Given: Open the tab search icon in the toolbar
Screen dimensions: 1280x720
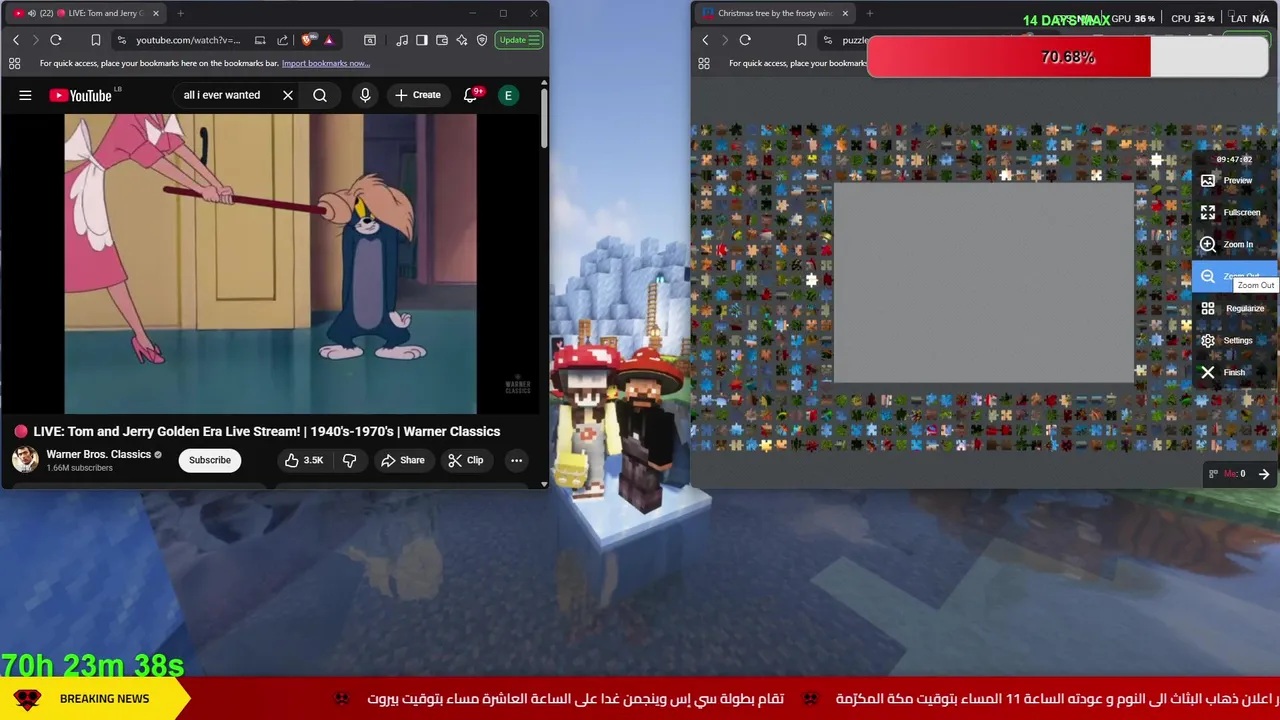Looking at the screenshot, I should click(x=370, y=40).
